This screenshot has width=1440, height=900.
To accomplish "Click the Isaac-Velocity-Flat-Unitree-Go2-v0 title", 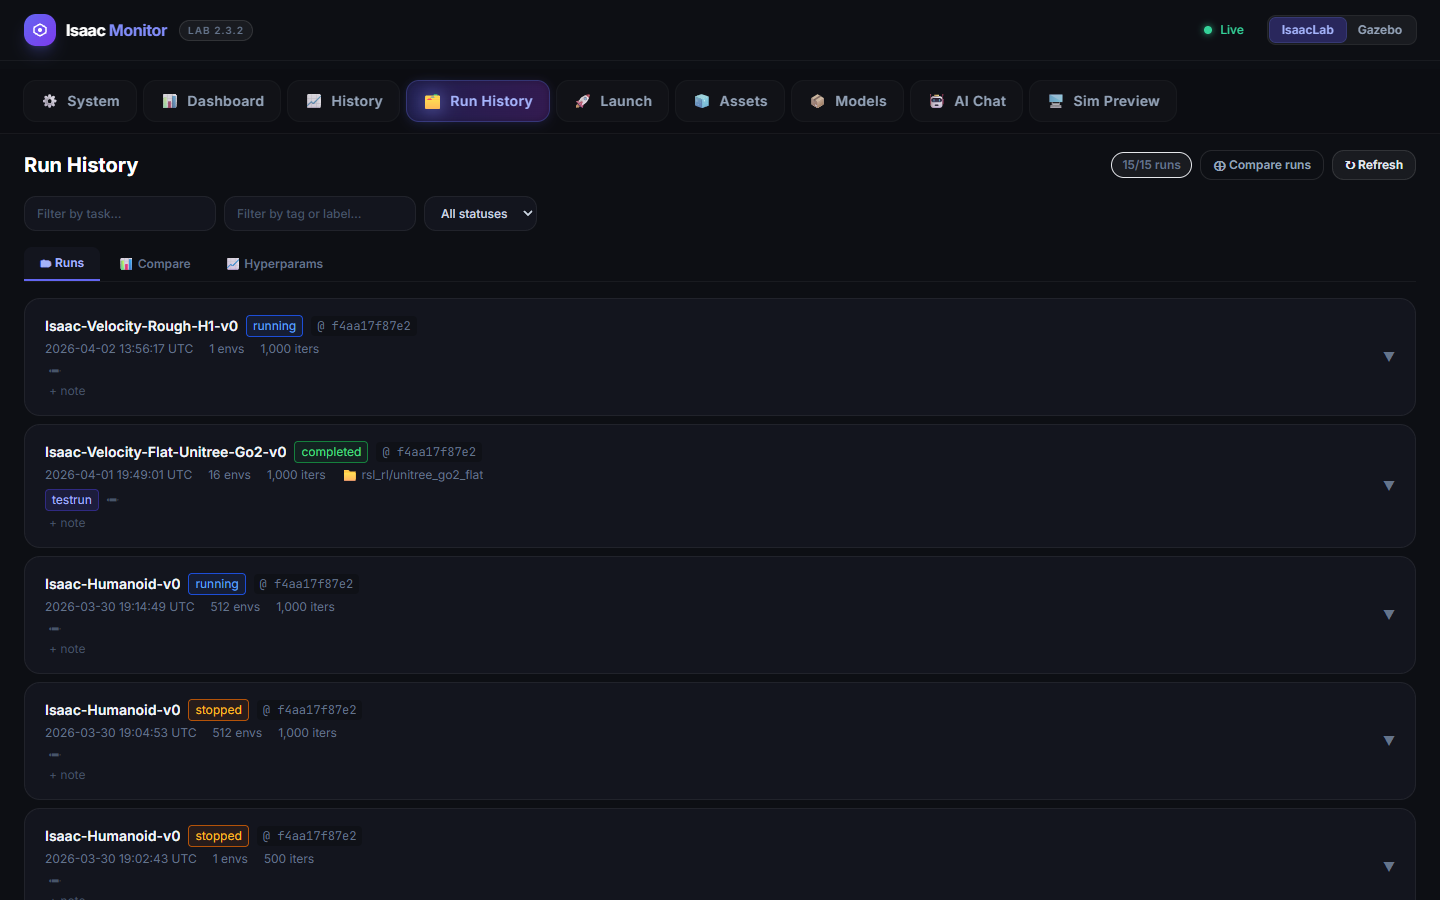I will point(165,452).
